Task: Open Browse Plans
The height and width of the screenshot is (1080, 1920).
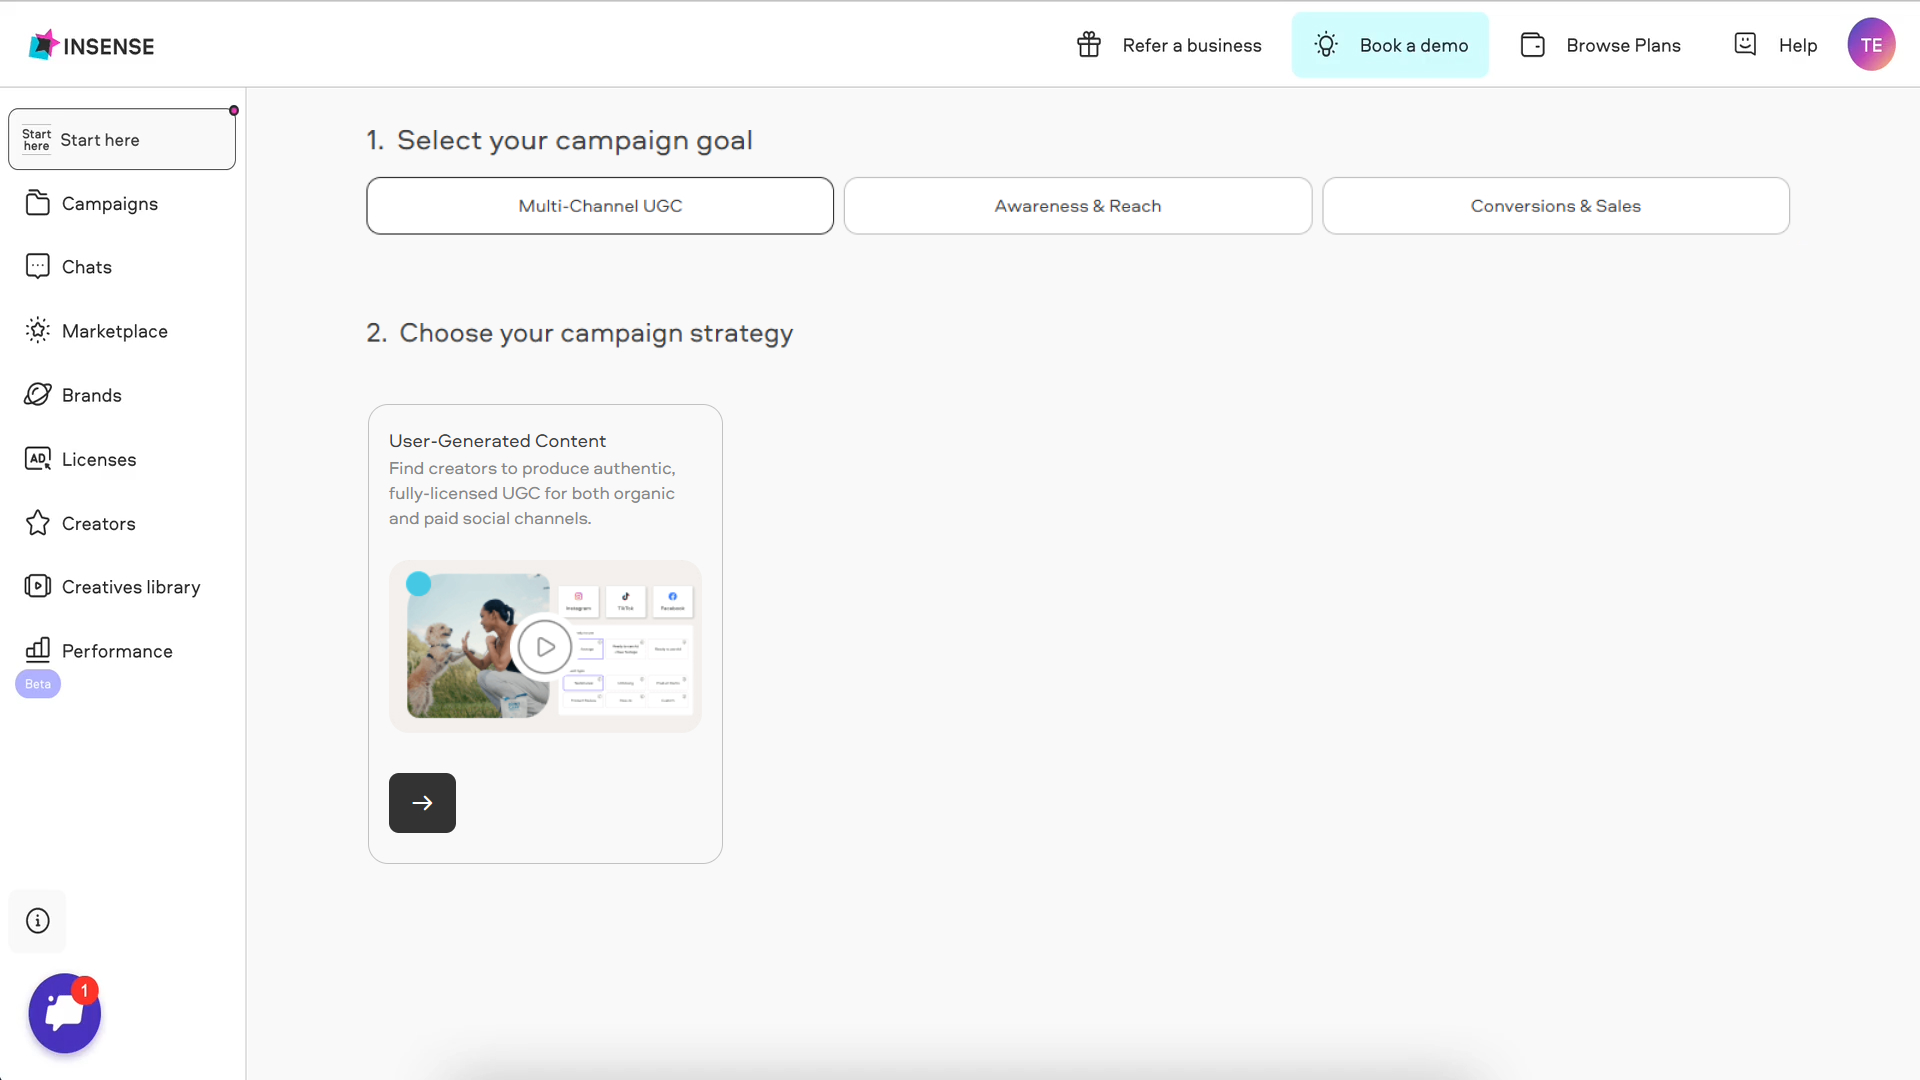Action: 1600,45
